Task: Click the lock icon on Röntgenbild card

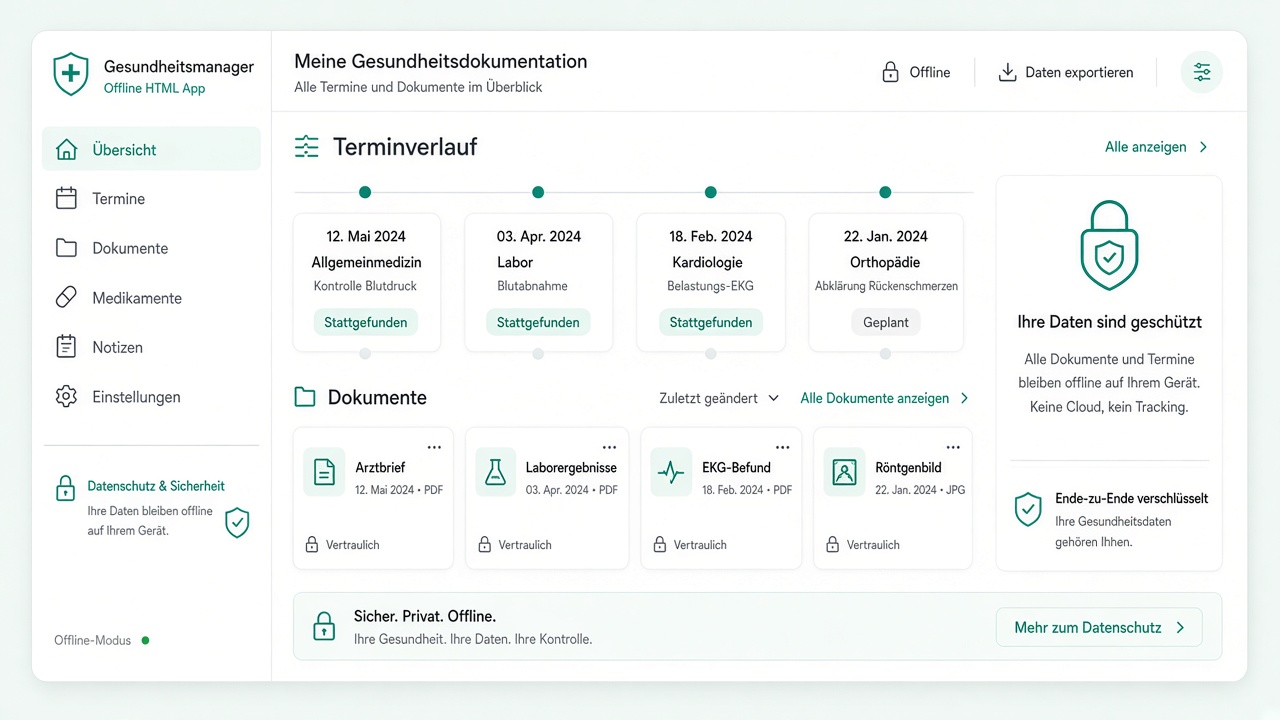Action: tap(833, 545)
